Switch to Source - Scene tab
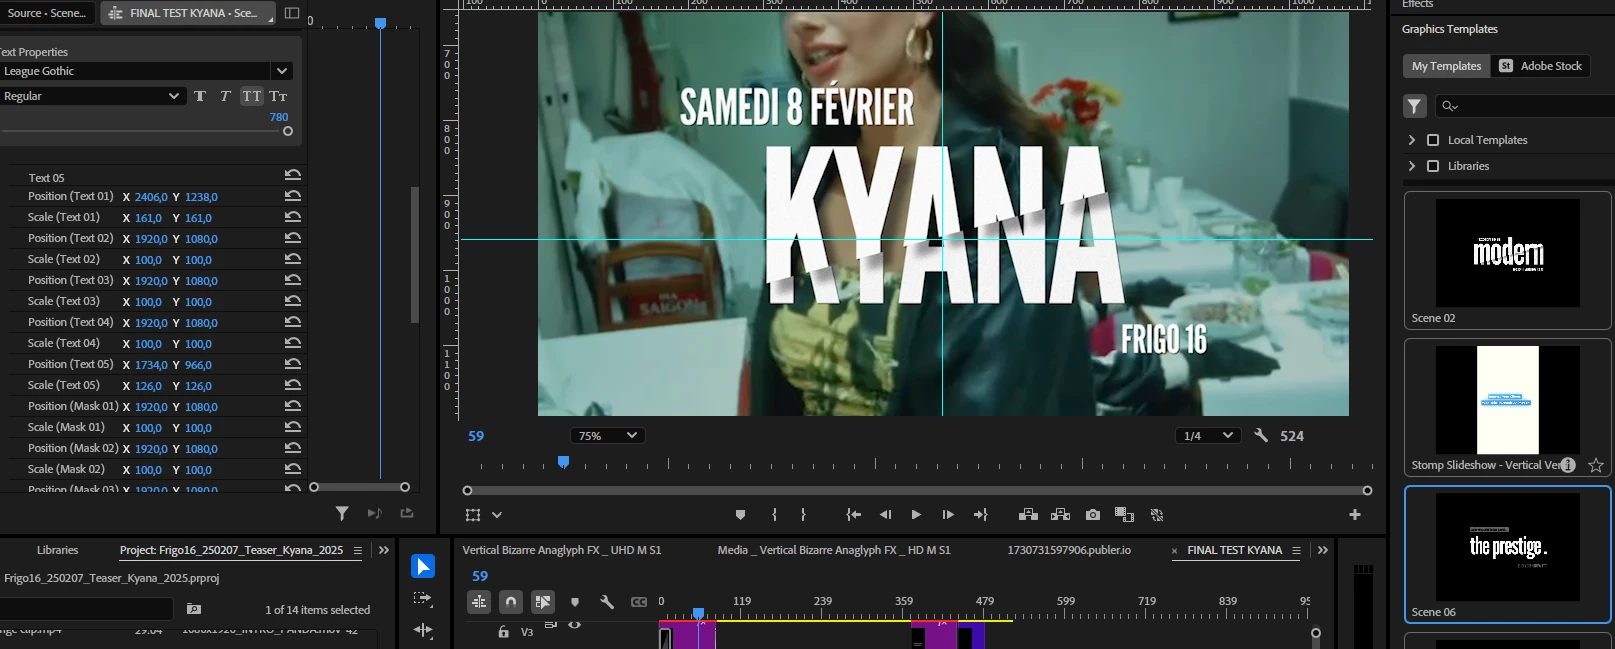This screenshot has height=649, width=1615. pyautogui.click(x=46, y=13)
